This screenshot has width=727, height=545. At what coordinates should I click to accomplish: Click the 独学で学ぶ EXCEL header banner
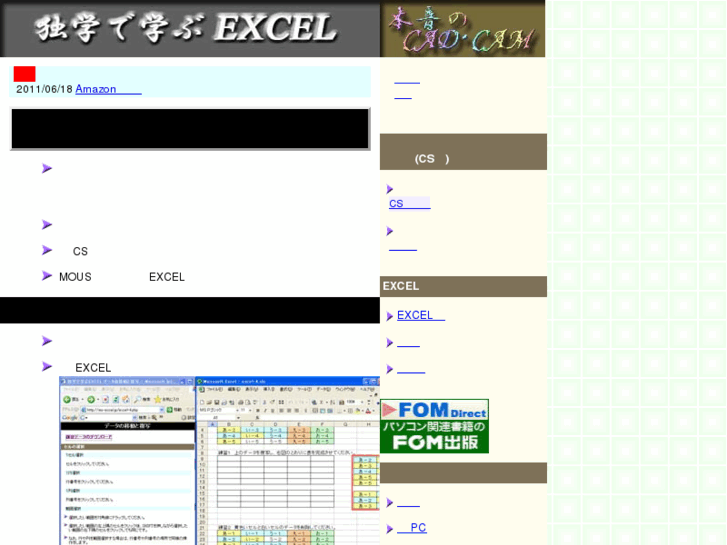click(x=190, y=28)
